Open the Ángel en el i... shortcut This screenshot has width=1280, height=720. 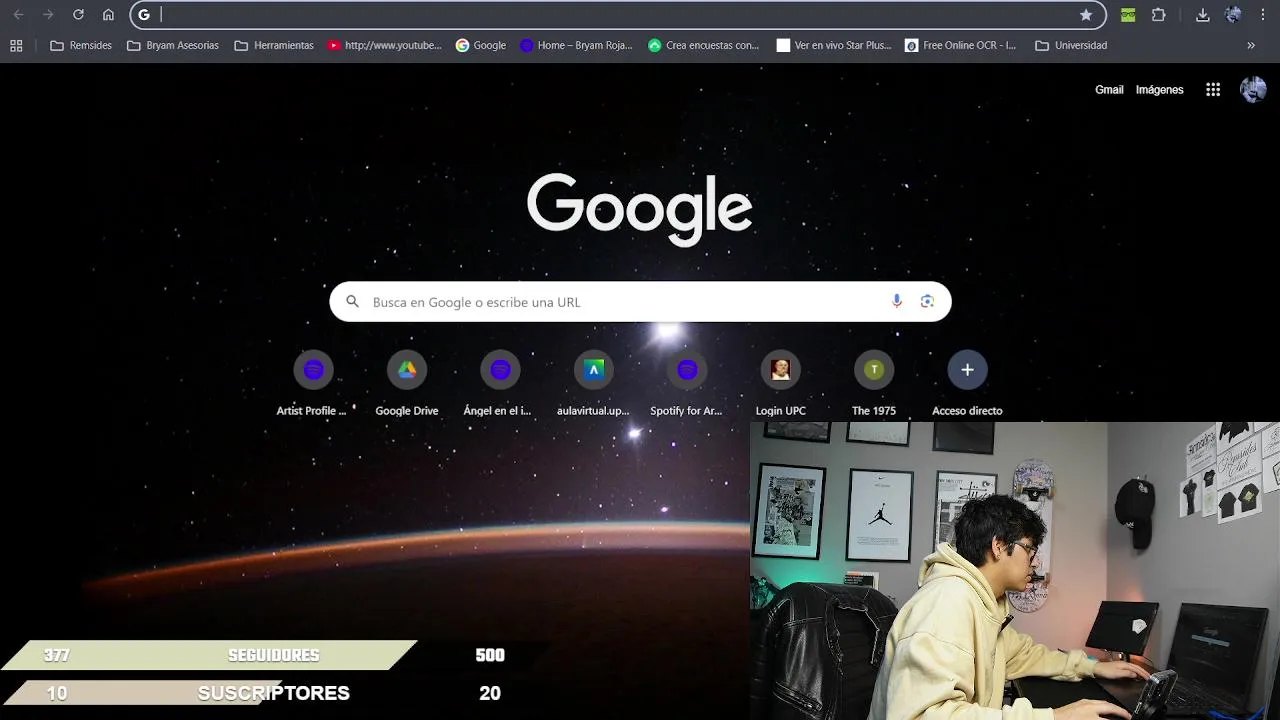tap(500, 384)
